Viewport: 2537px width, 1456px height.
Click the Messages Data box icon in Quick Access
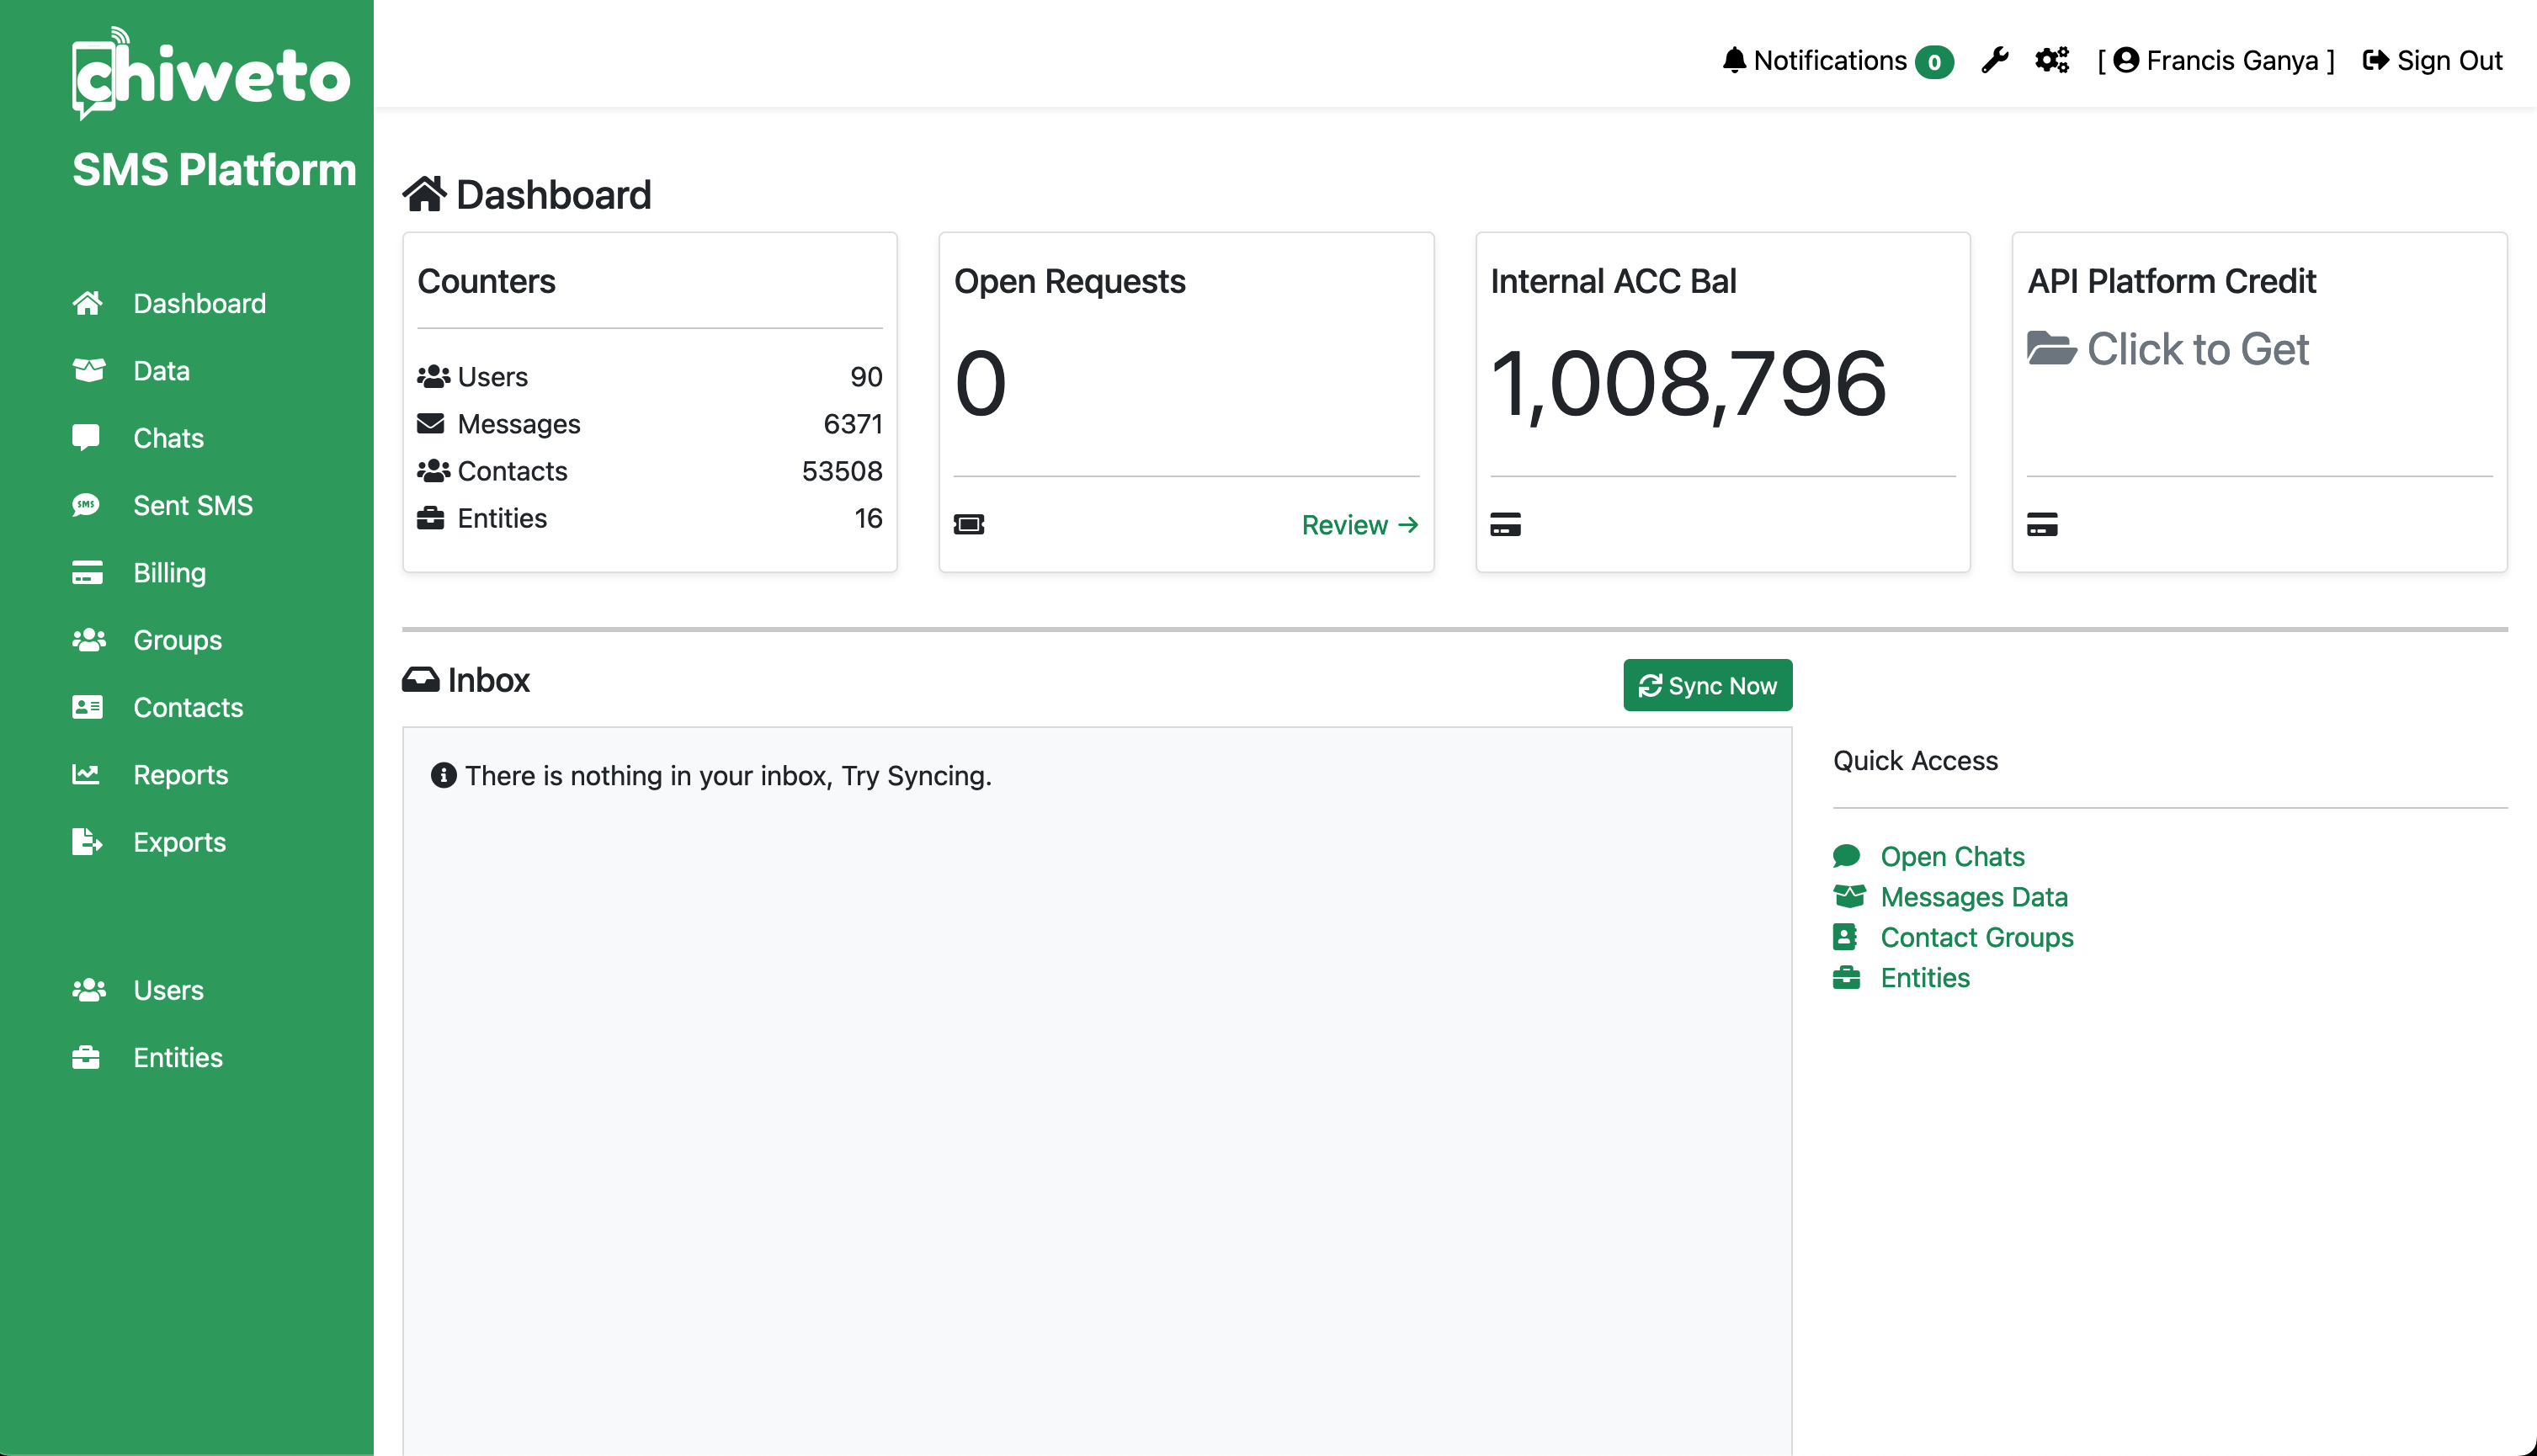1849,896
